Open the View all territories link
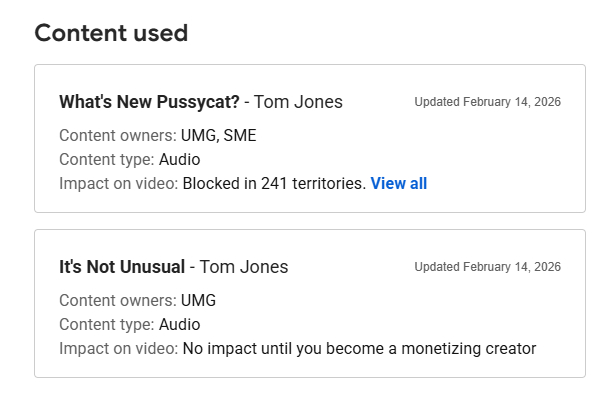 (x=398, y=184)
